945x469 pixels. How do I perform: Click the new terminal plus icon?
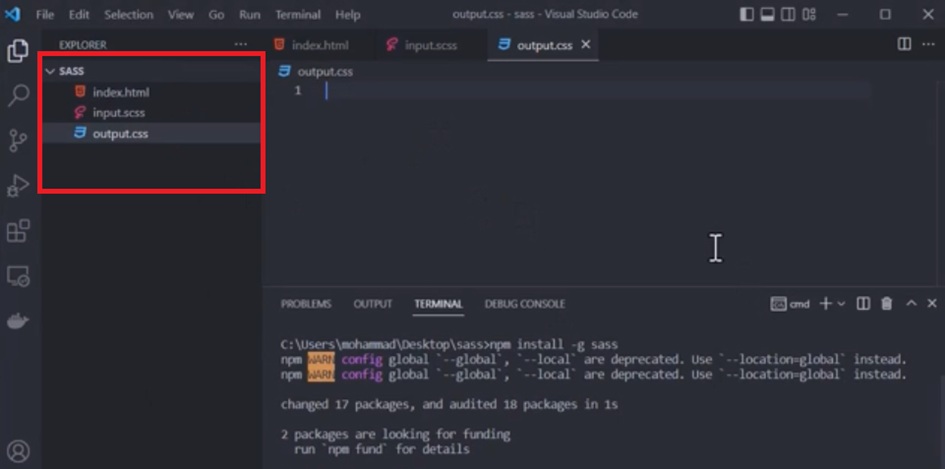(x=825, y=303)
